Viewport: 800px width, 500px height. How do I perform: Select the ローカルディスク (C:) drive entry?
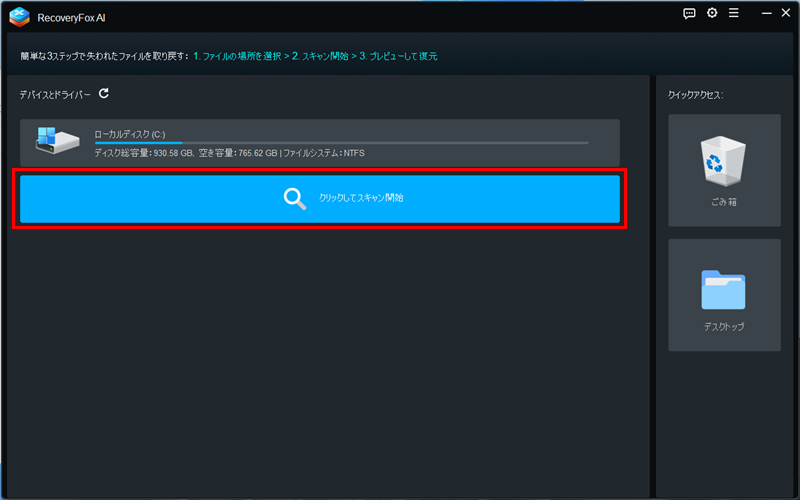pos(130,133)
